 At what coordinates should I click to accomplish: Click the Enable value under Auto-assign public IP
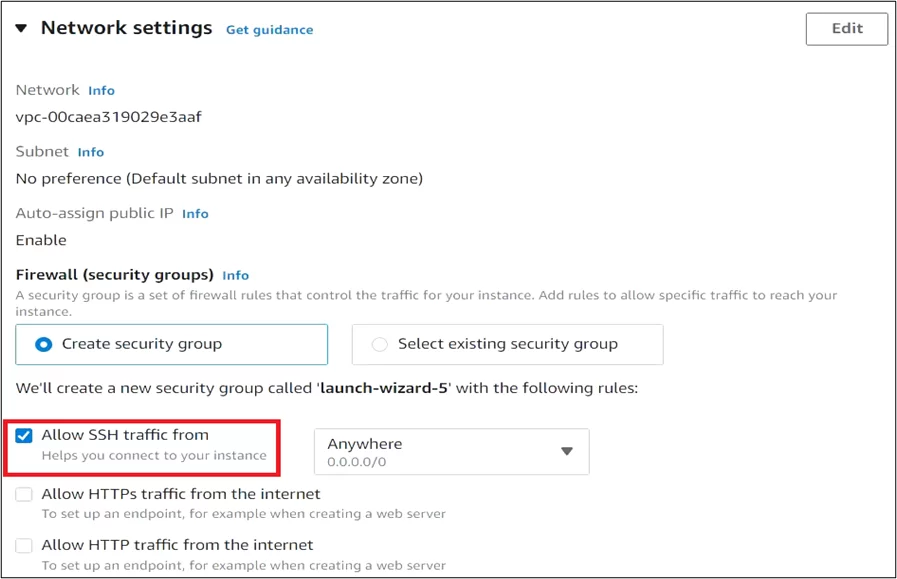pyautogui.click(x=41, y=240)
